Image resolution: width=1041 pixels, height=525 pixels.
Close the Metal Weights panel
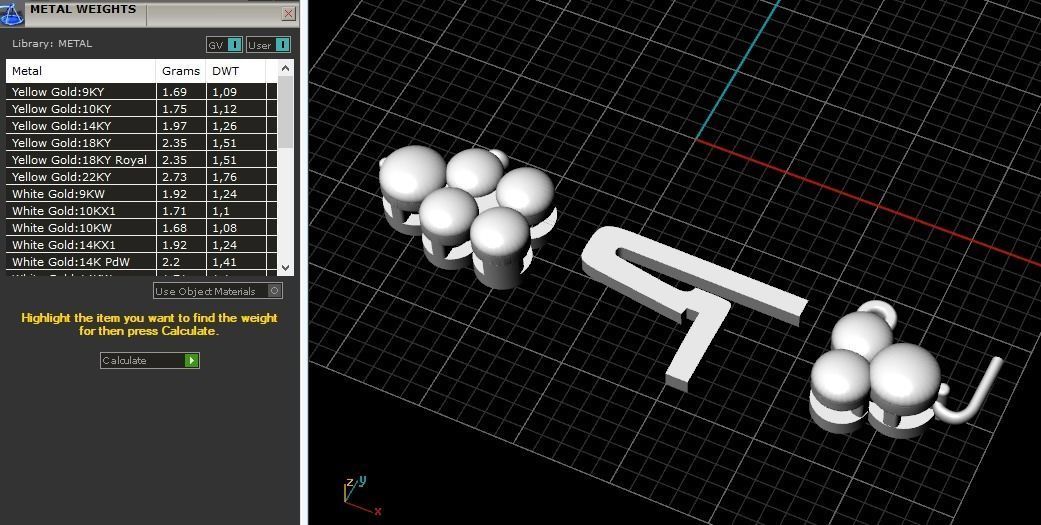(288, 13)
